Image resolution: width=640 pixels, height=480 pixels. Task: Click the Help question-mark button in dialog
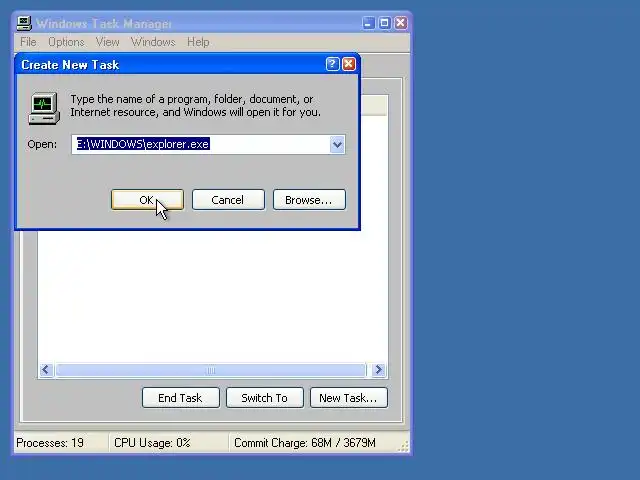pos(332,64)
